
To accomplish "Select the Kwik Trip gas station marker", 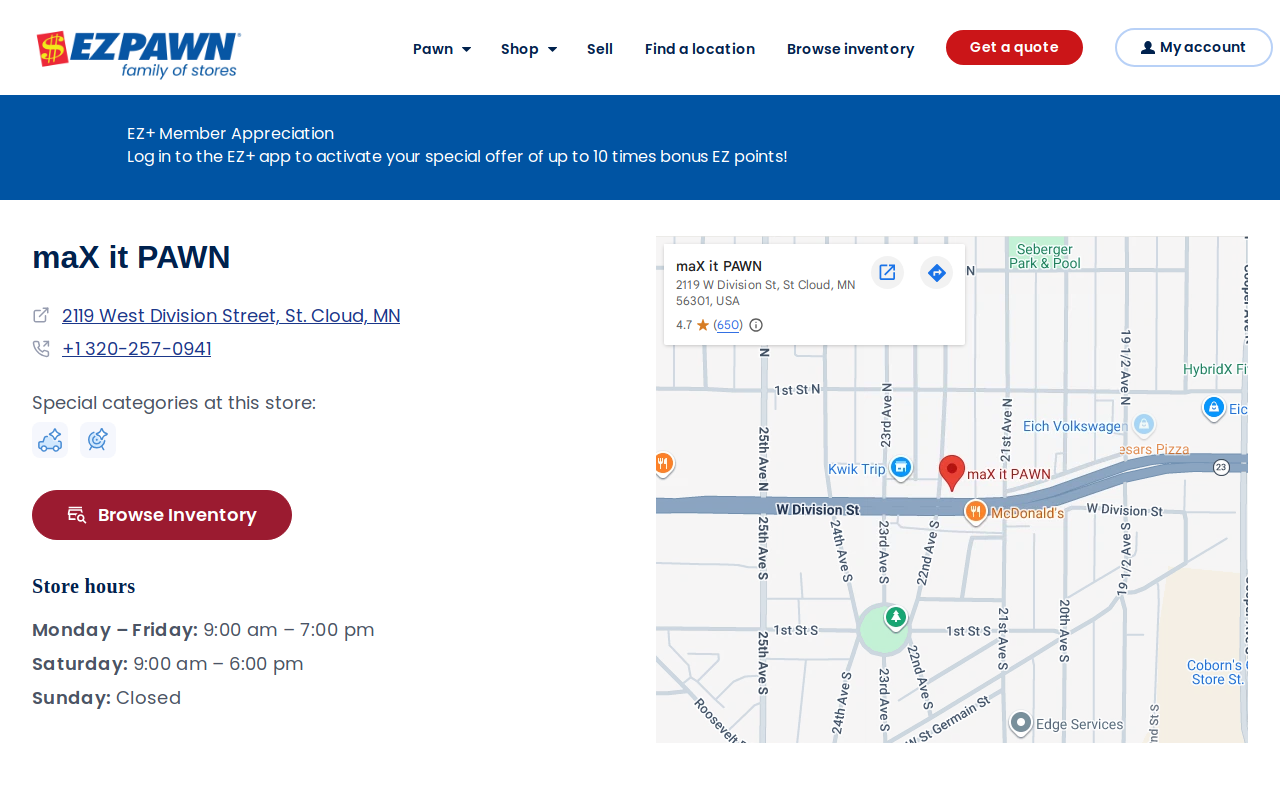I will (x=901, y=467).
